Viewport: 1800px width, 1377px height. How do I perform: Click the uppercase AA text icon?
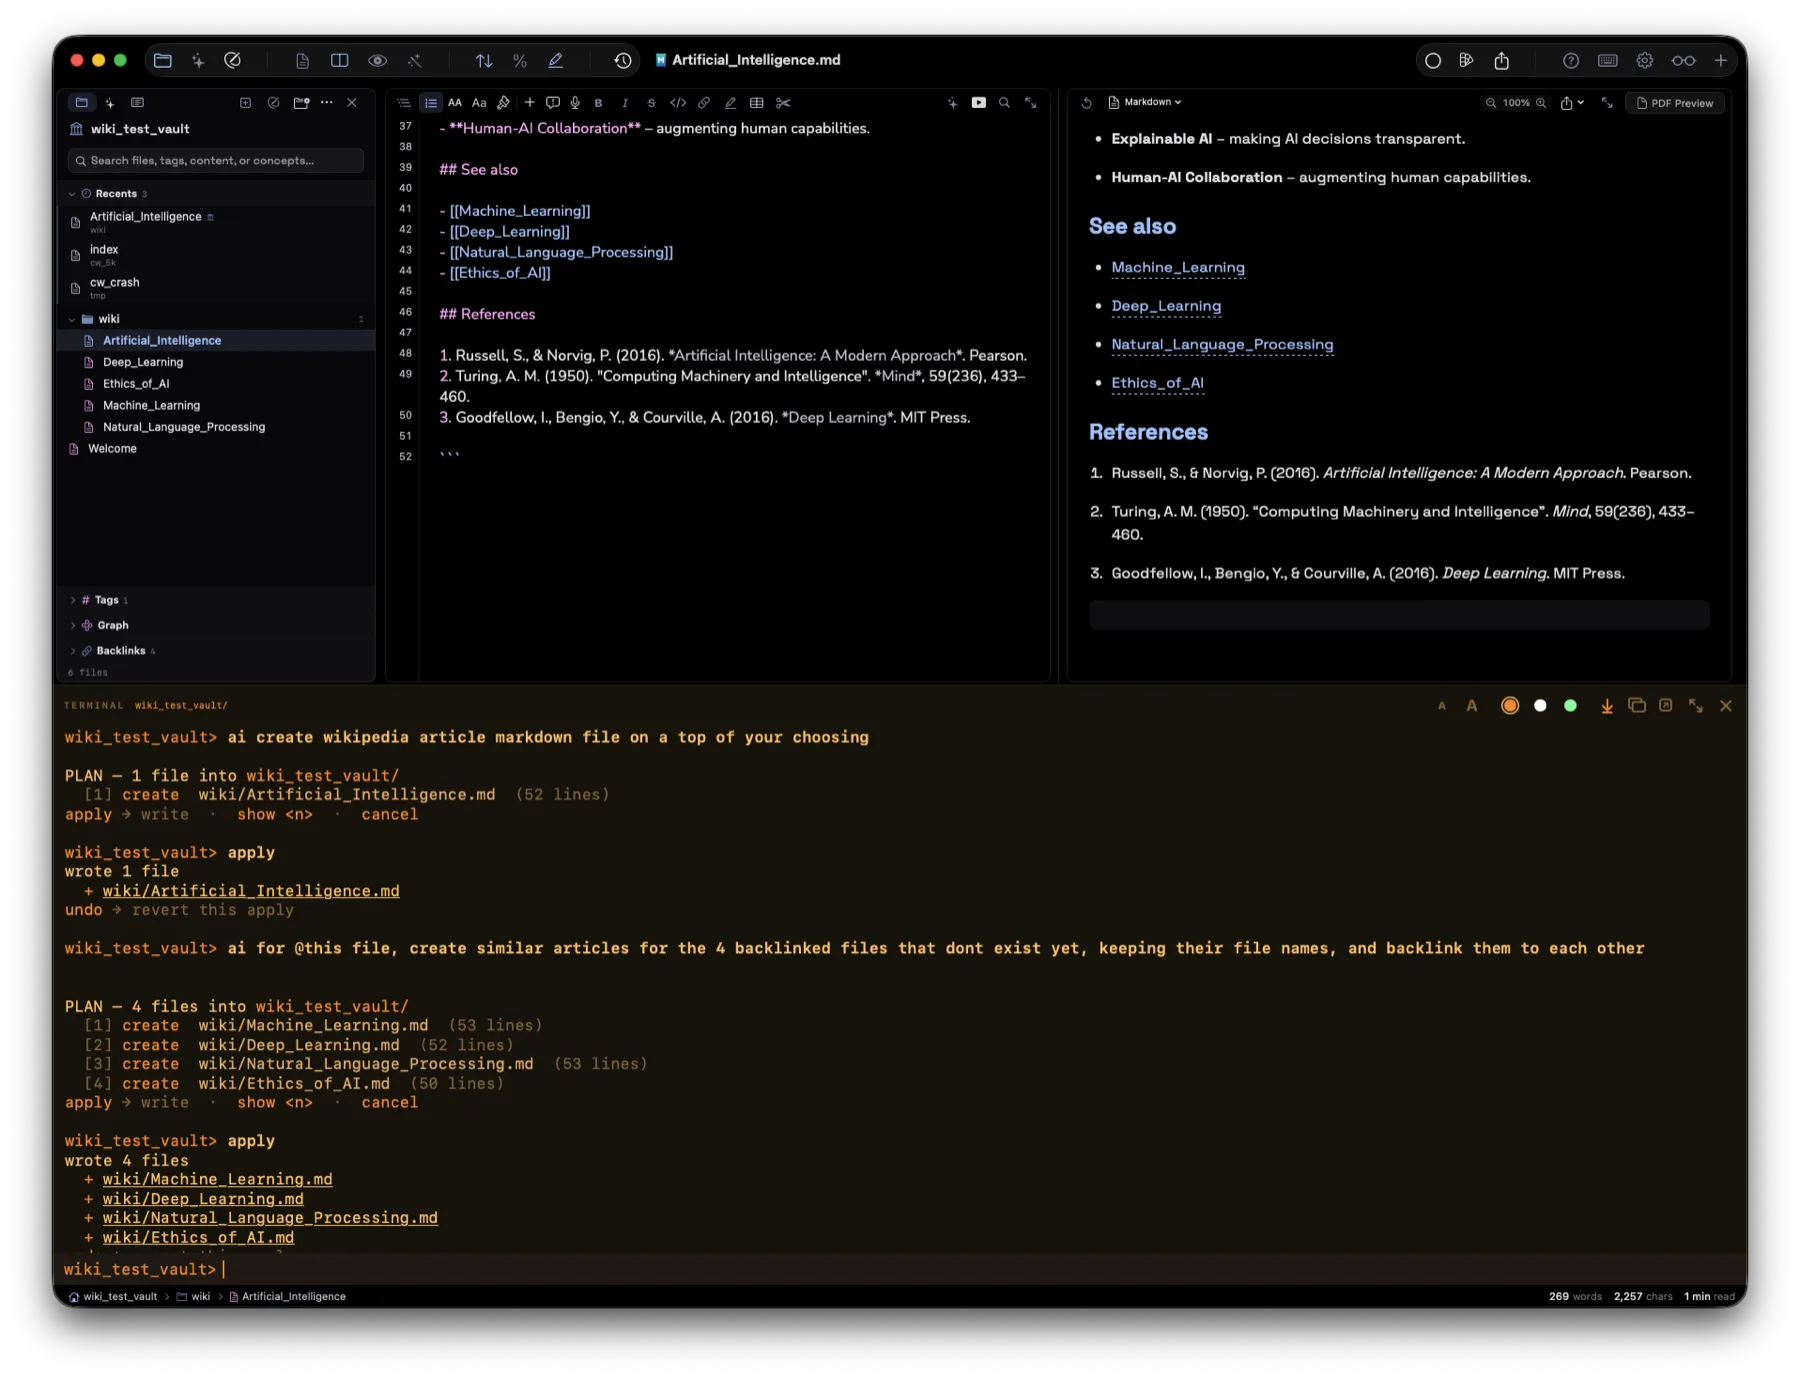tap(455, 103)
